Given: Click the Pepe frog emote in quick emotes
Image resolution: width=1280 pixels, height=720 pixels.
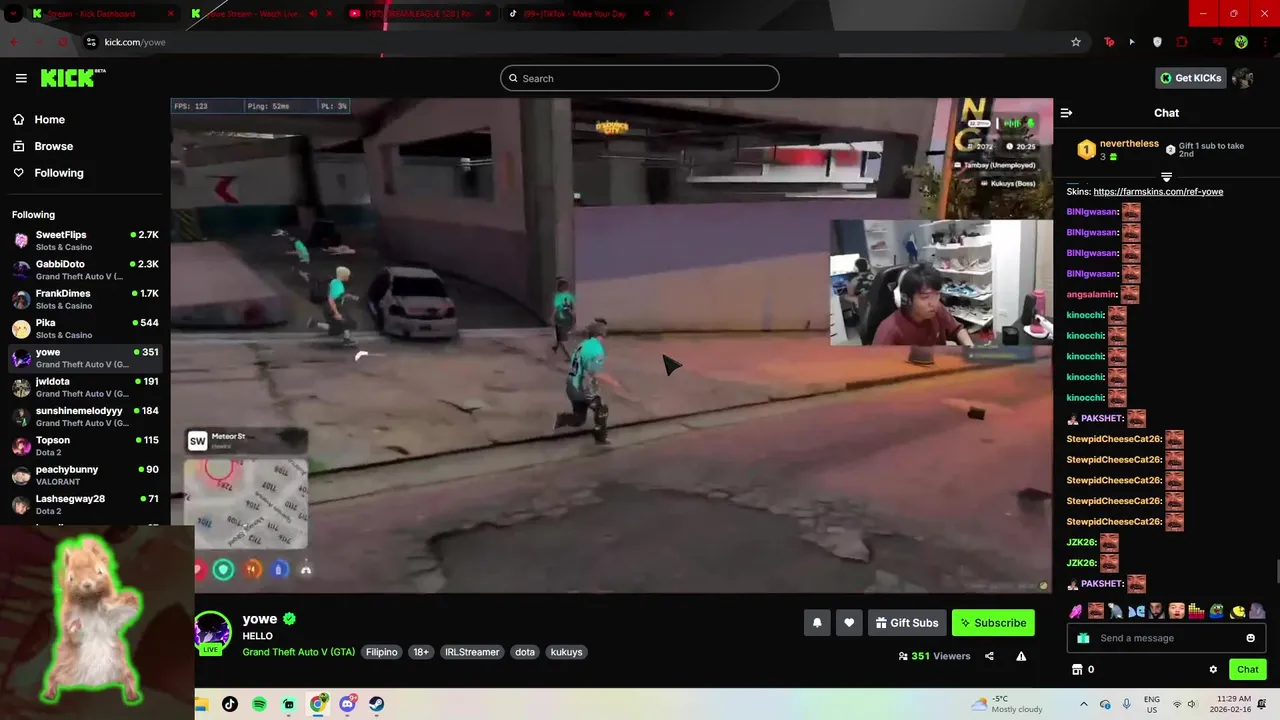Looking at the screenshot, I should pos(1217,611).
